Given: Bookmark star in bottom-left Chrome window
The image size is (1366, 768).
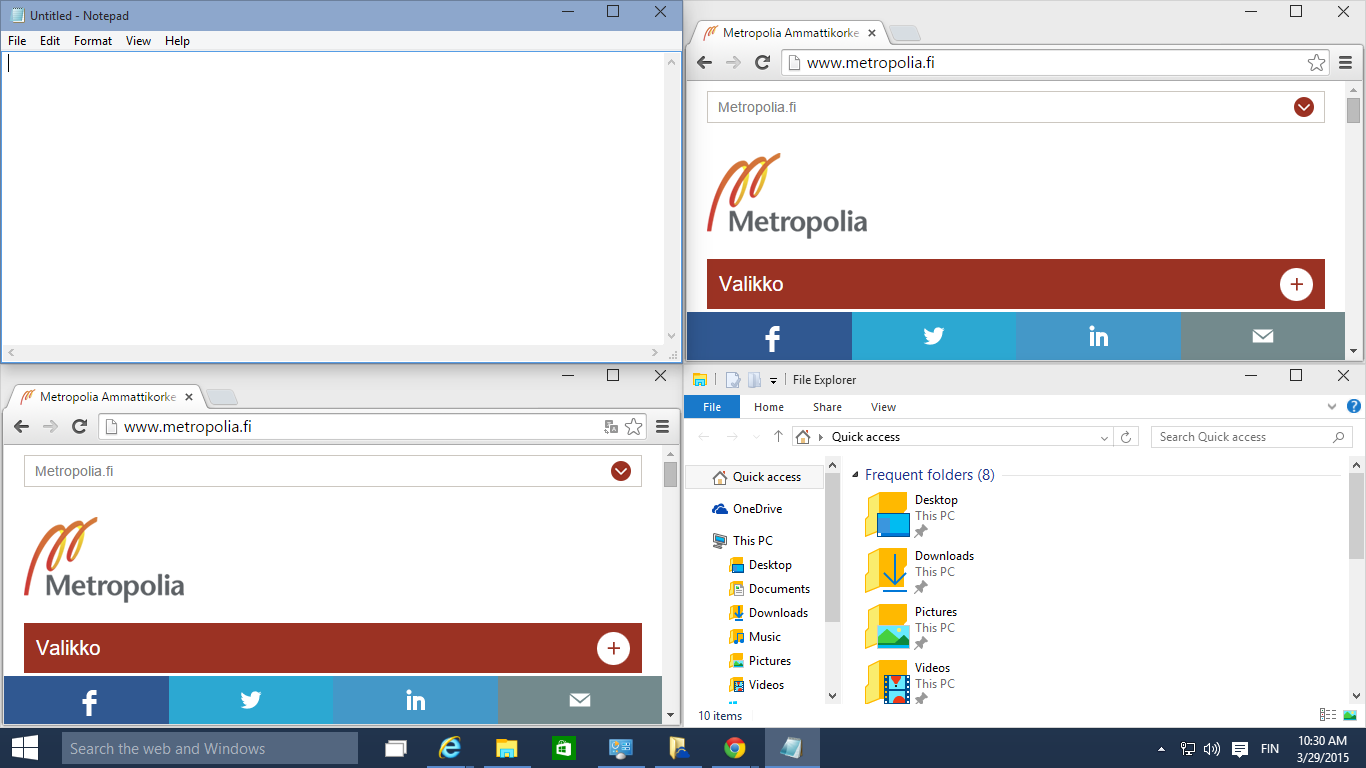Looking at the screenshot, I should [x=633, y=427].
